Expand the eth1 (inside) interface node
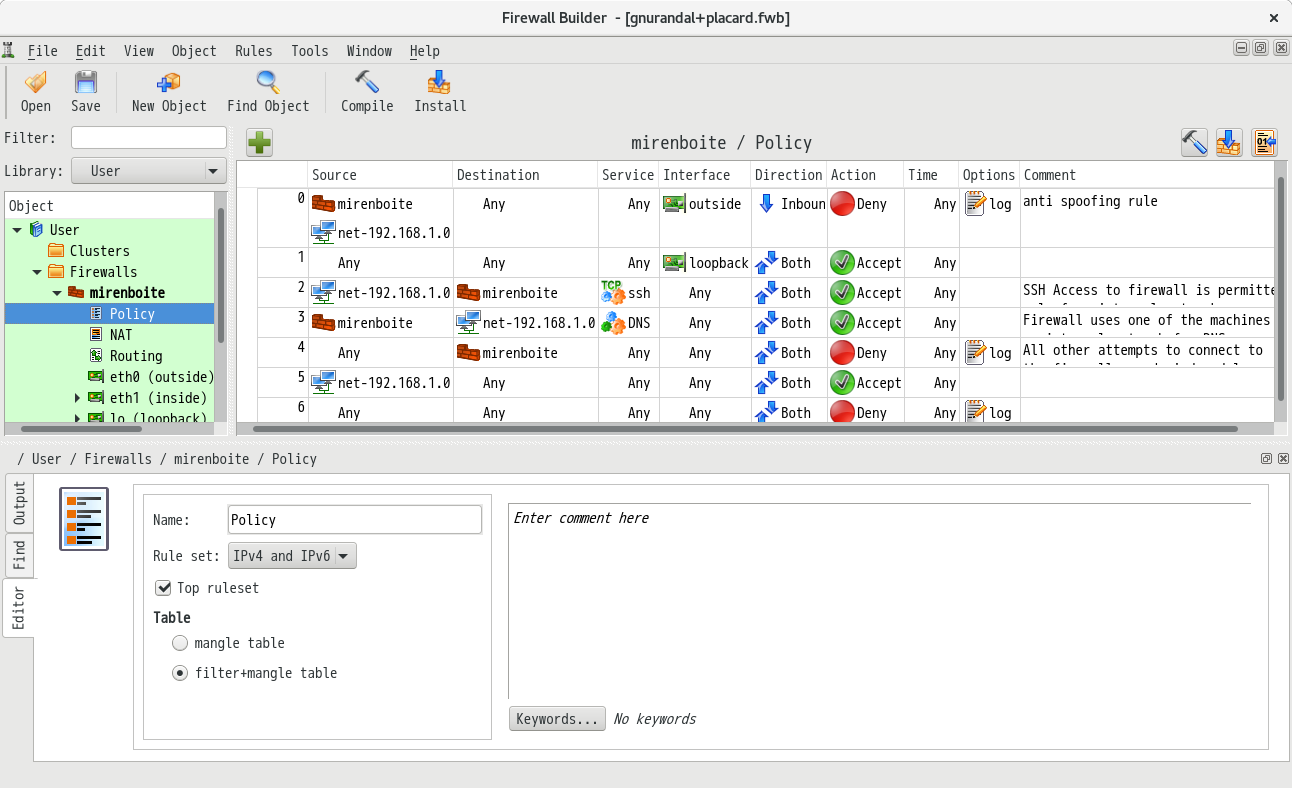The image size is (1292, 788). coord(78,398)
